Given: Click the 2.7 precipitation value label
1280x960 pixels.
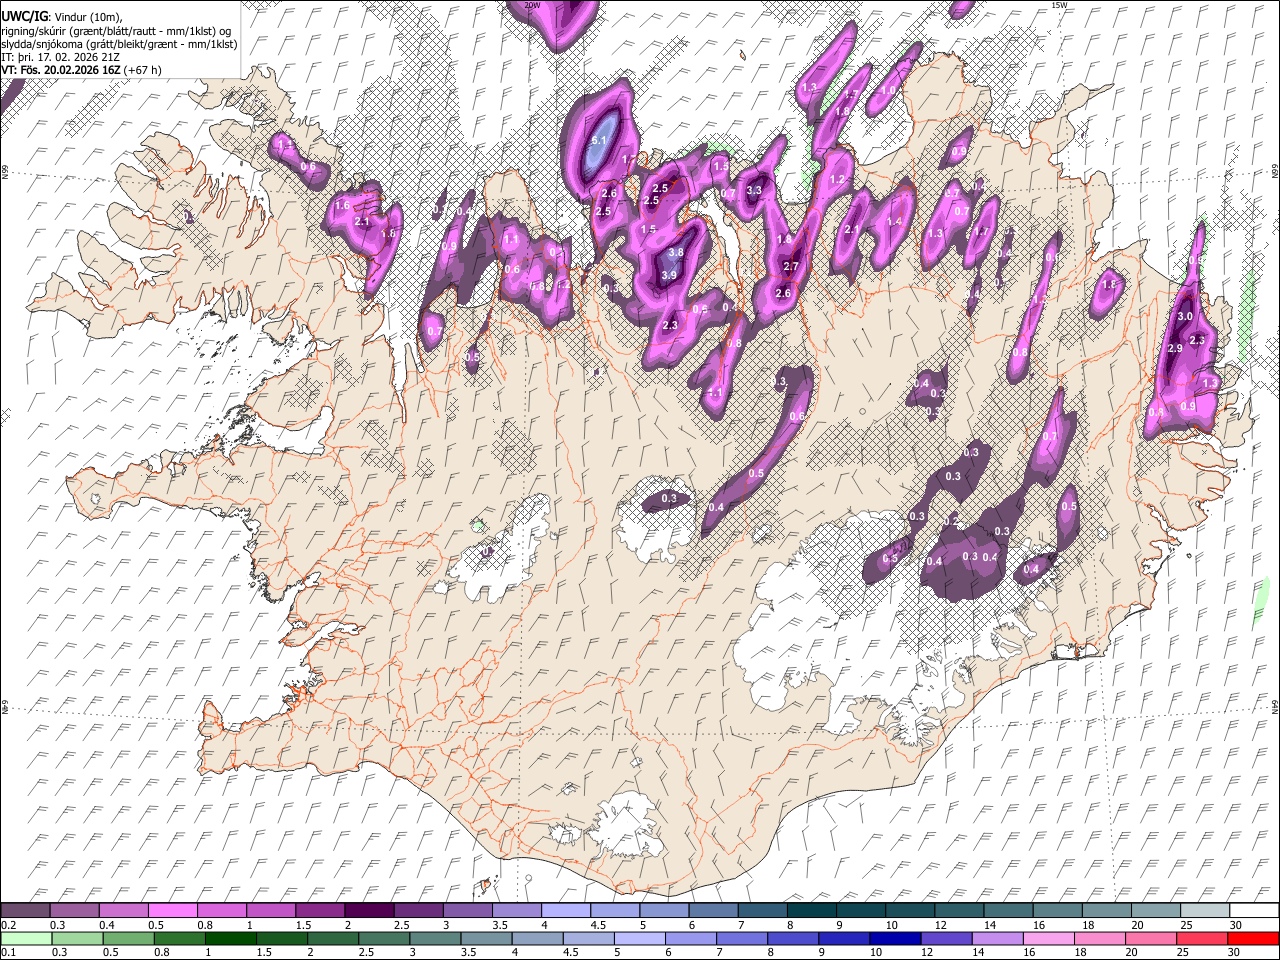Looking at the screenshot, I should coord(791,266).
